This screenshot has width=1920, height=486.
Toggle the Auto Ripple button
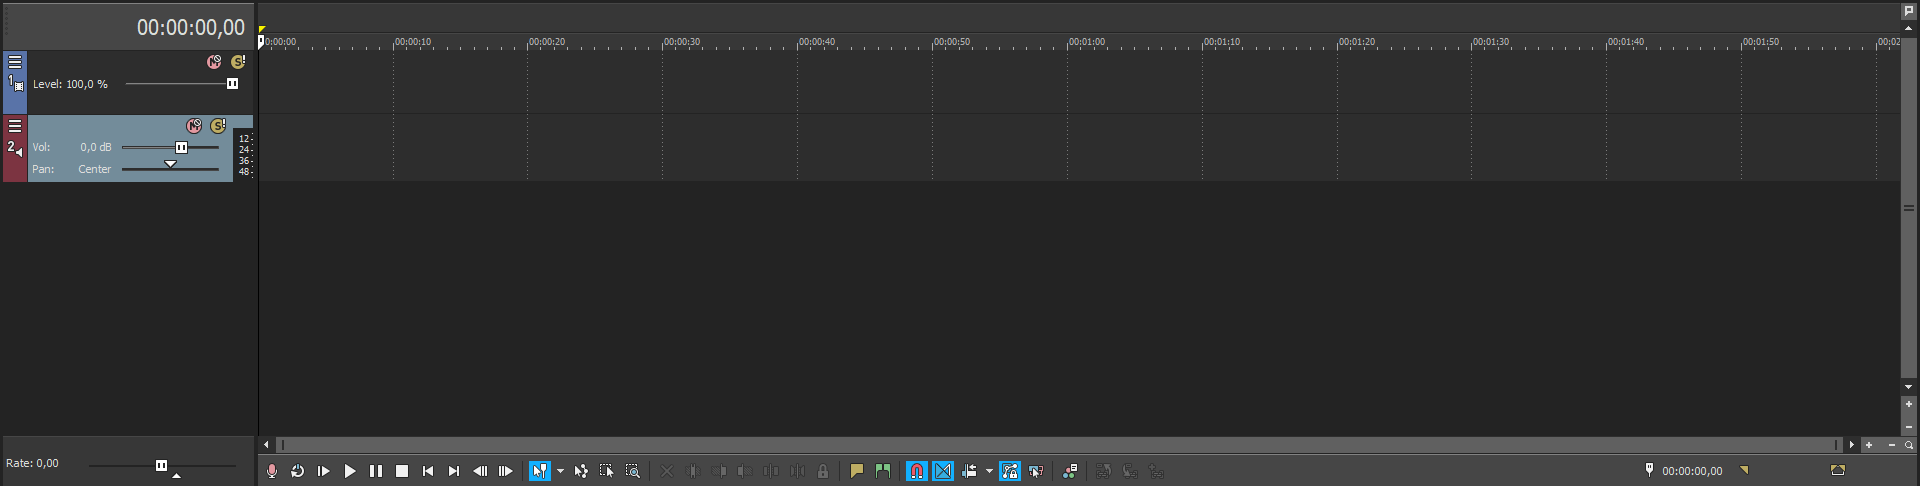(x=970, y=471)
